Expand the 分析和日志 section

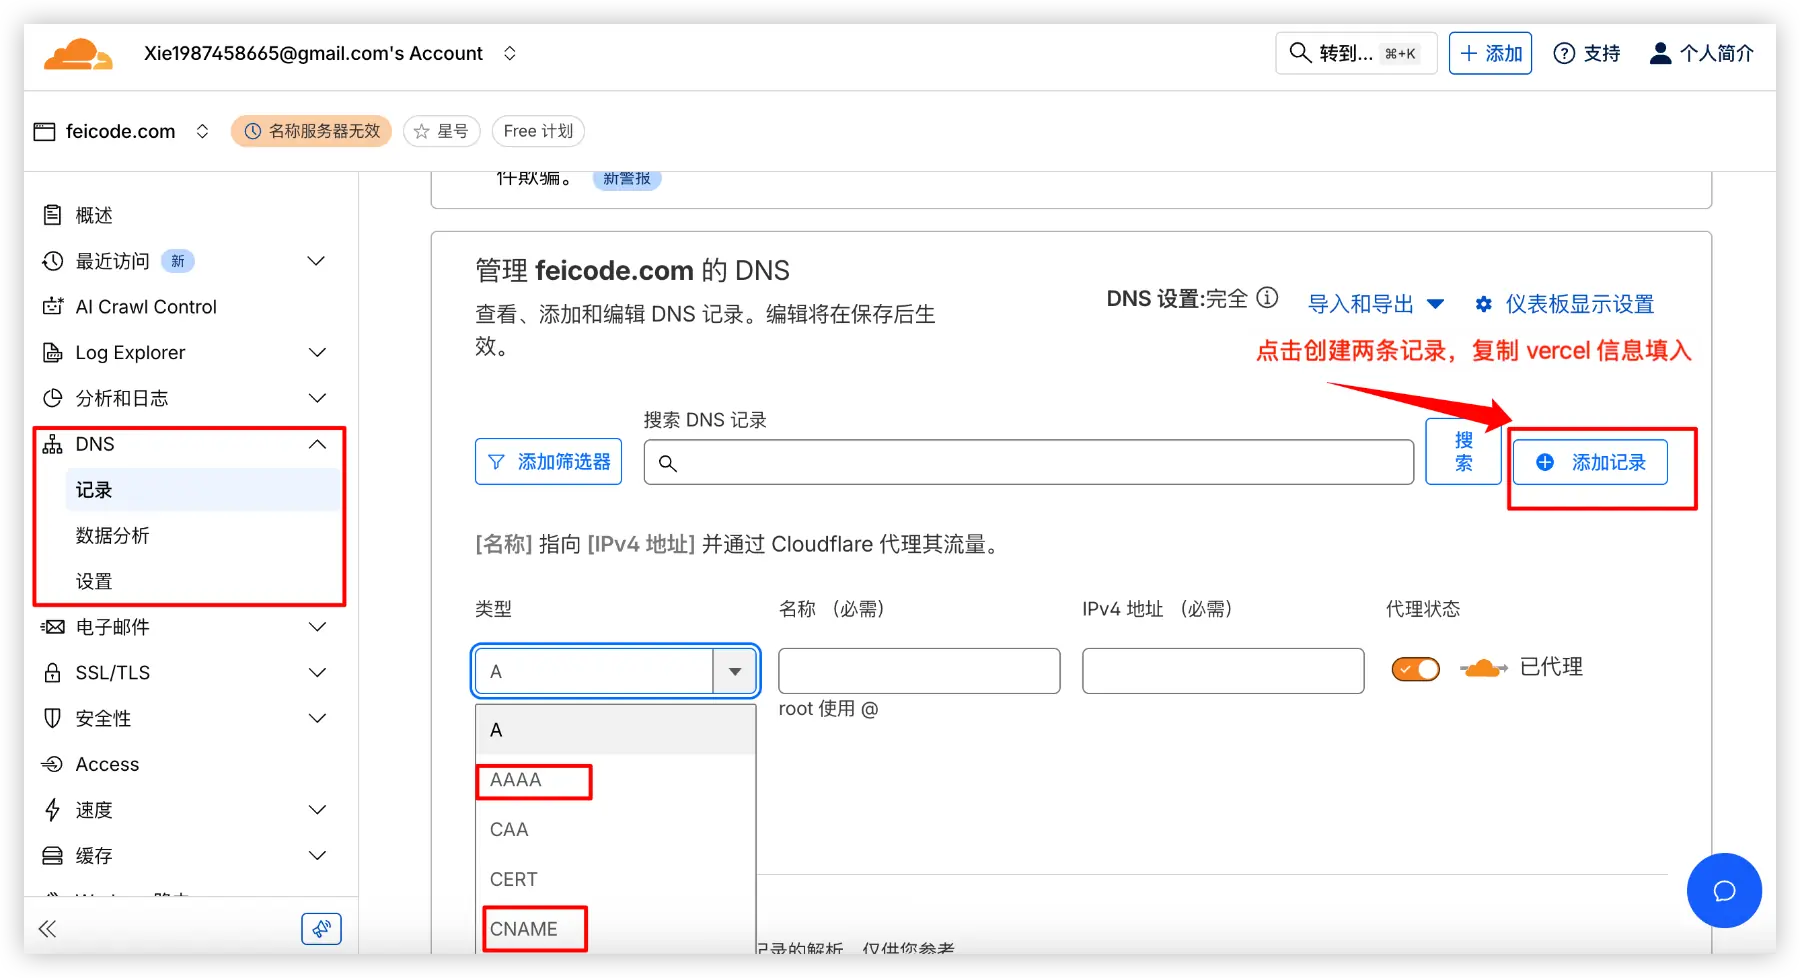(317, 398)
